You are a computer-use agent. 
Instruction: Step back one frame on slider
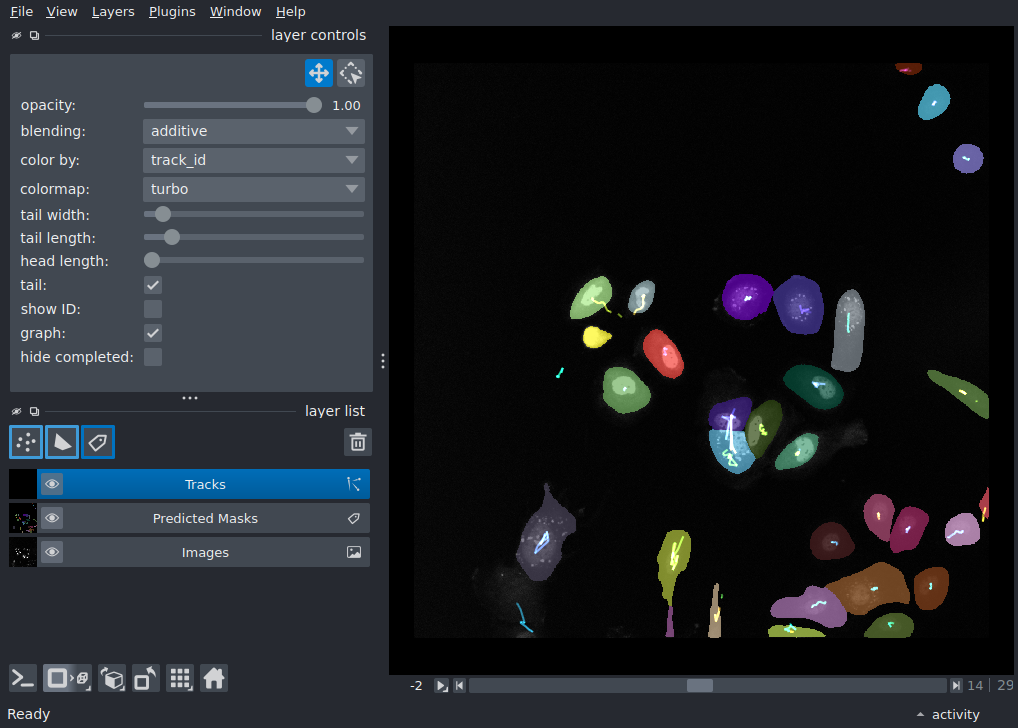coord(460,686)
